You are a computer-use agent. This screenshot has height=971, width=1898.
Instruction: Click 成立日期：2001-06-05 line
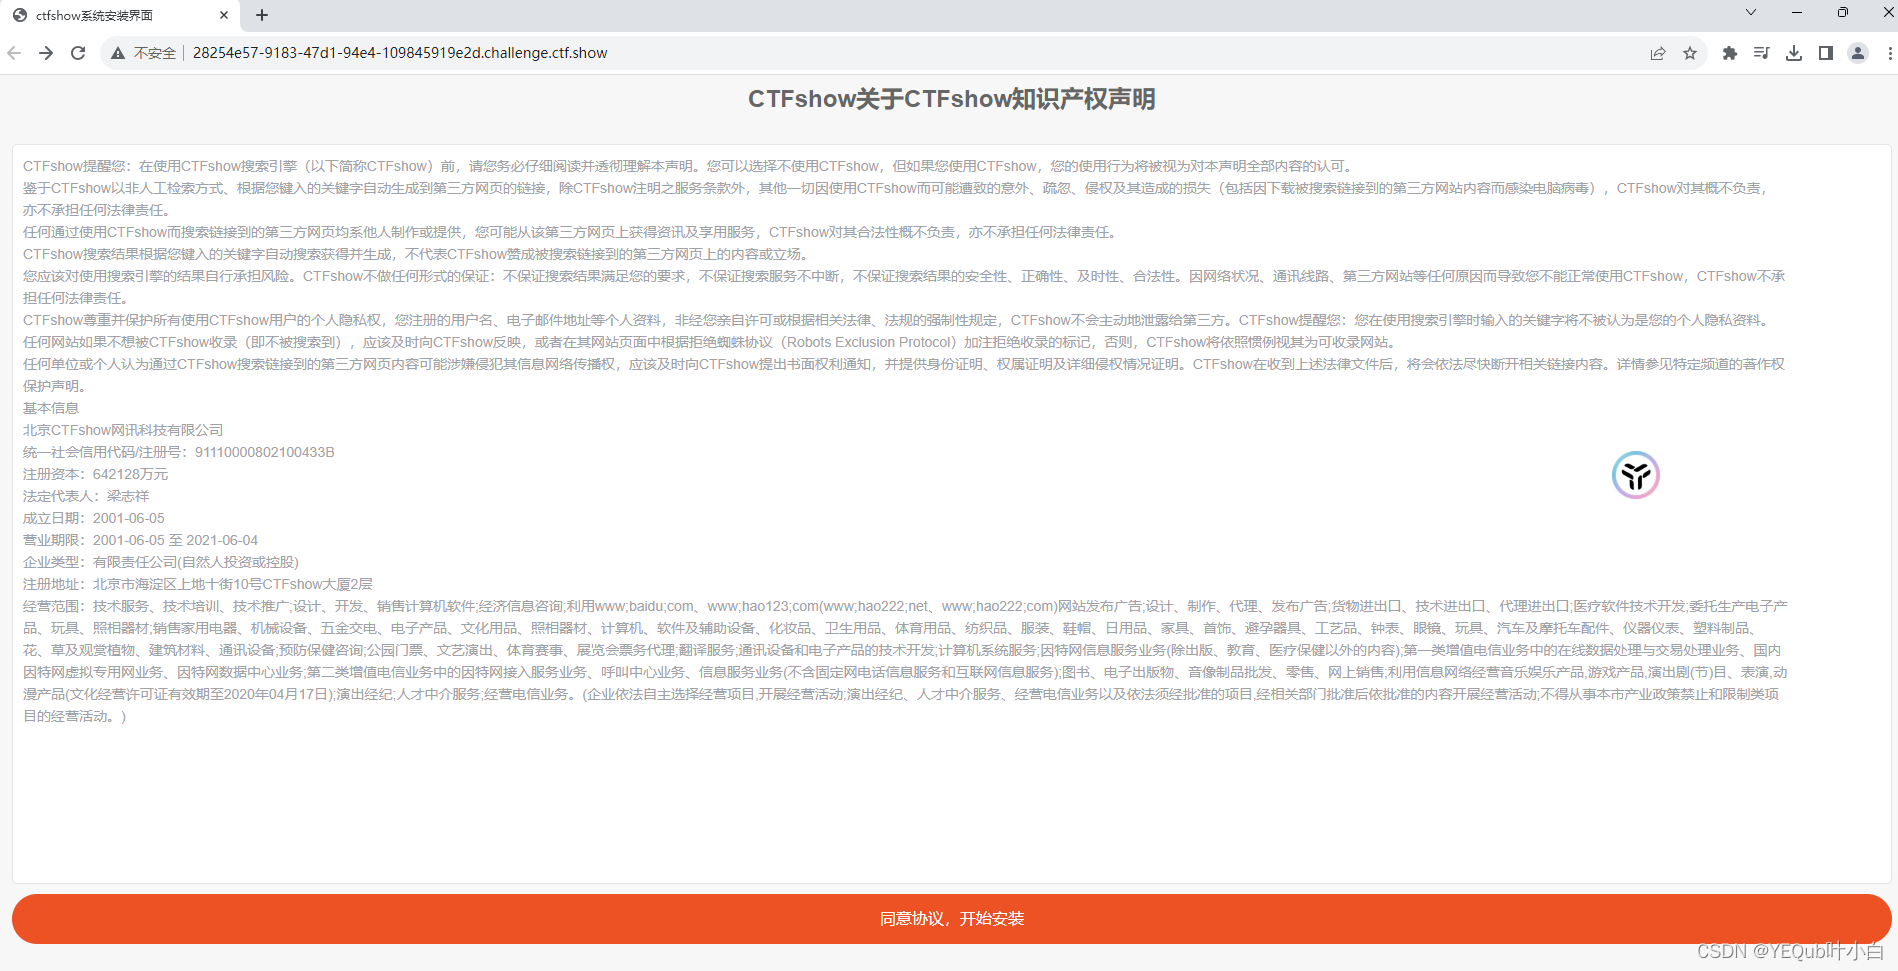pyautogui.click(x=94, y=518)
